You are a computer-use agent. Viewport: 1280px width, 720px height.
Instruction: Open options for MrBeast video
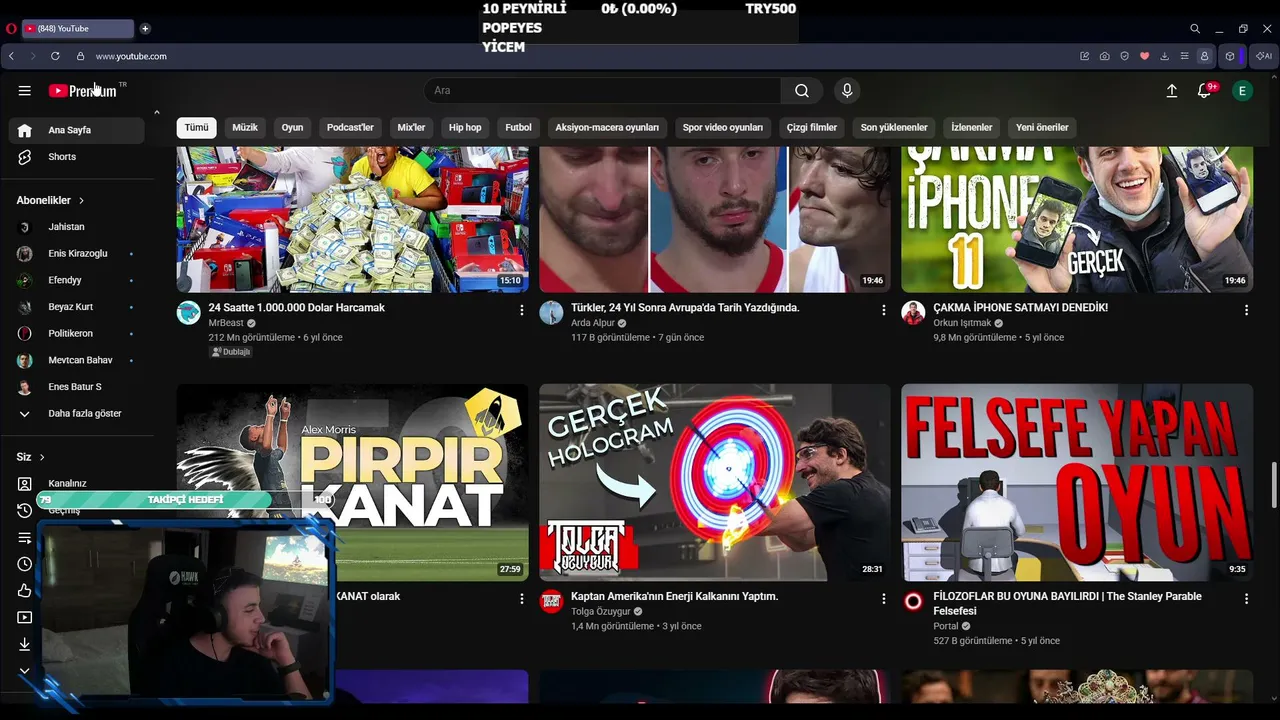coord(521,310)
